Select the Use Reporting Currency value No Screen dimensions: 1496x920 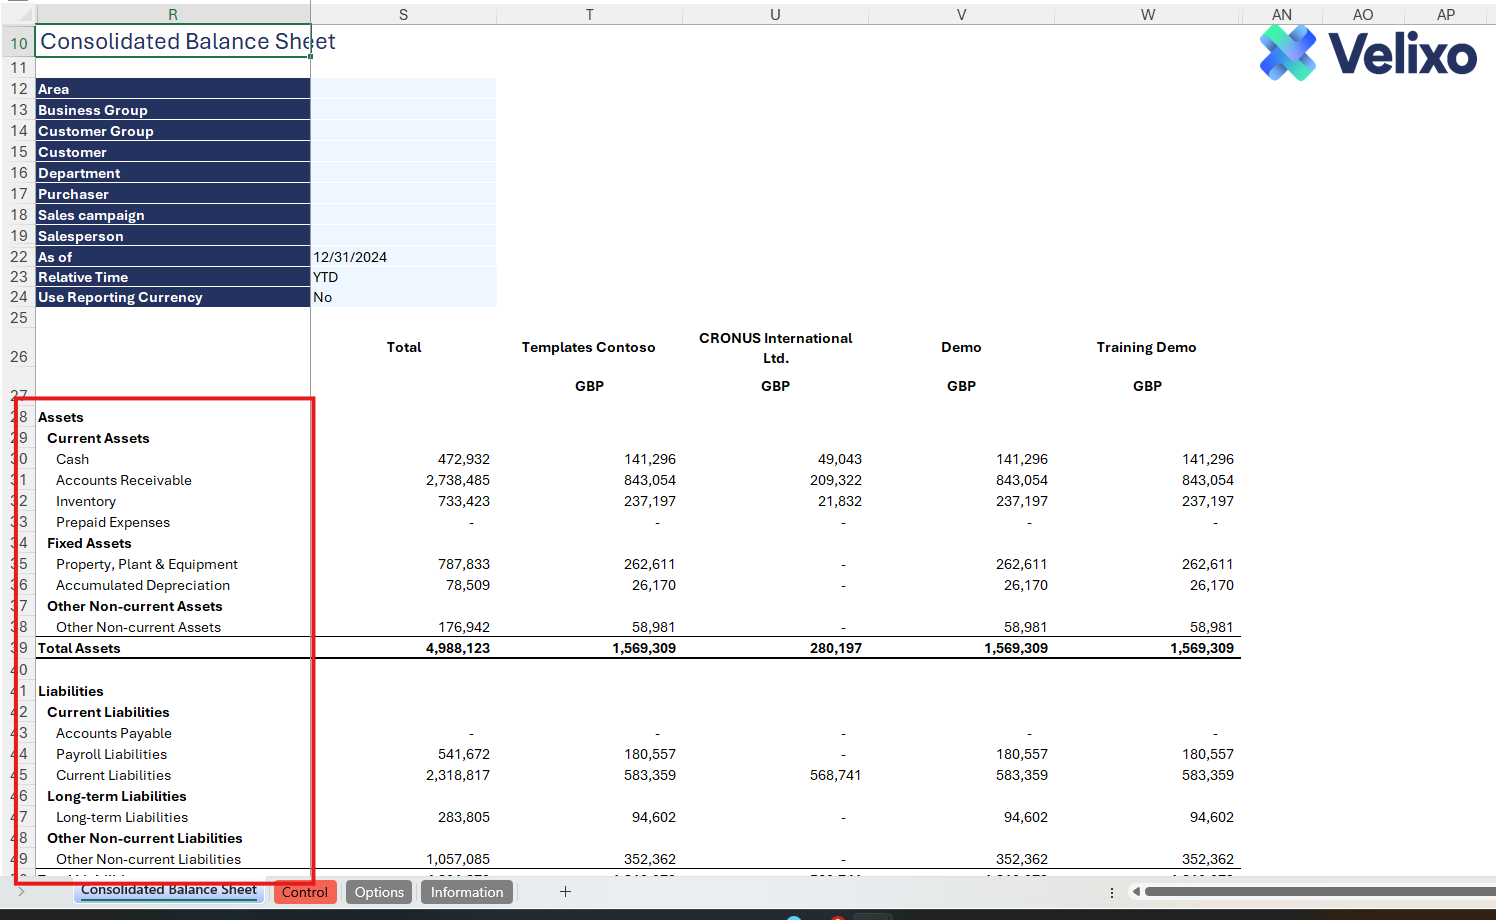click(x=403, y=297)
